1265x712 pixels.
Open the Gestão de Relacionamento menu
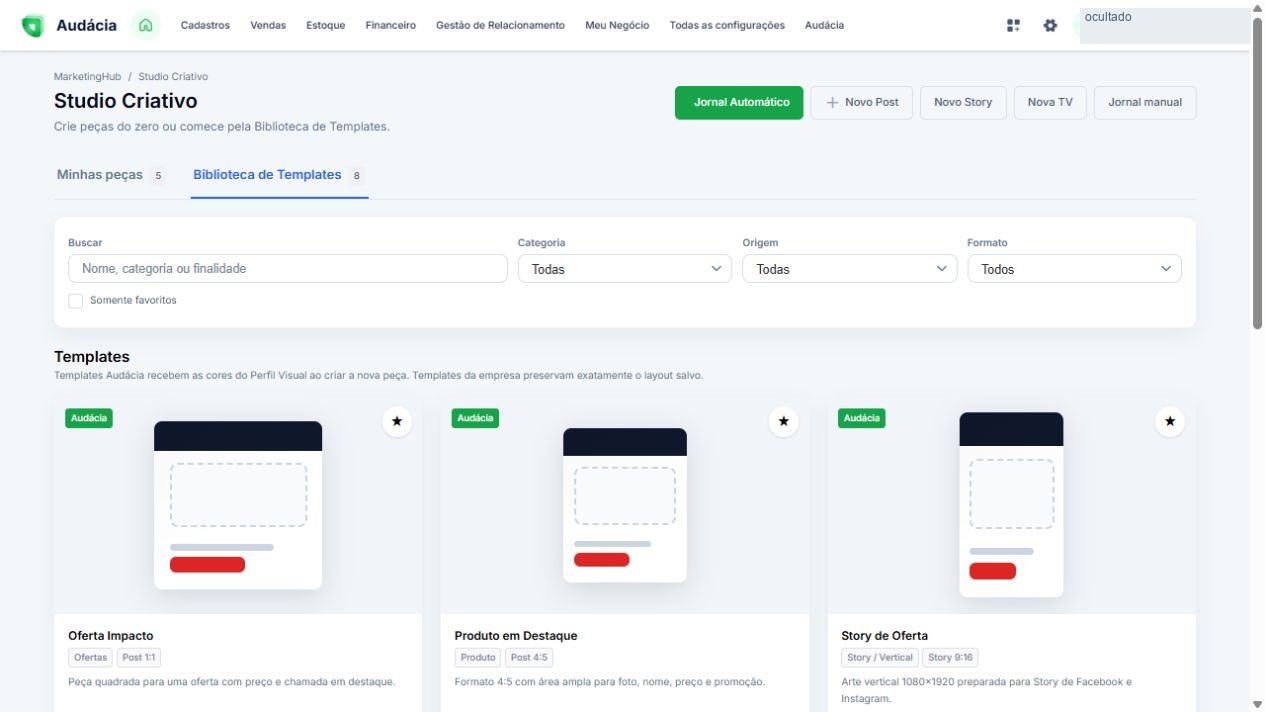point(500,25)
